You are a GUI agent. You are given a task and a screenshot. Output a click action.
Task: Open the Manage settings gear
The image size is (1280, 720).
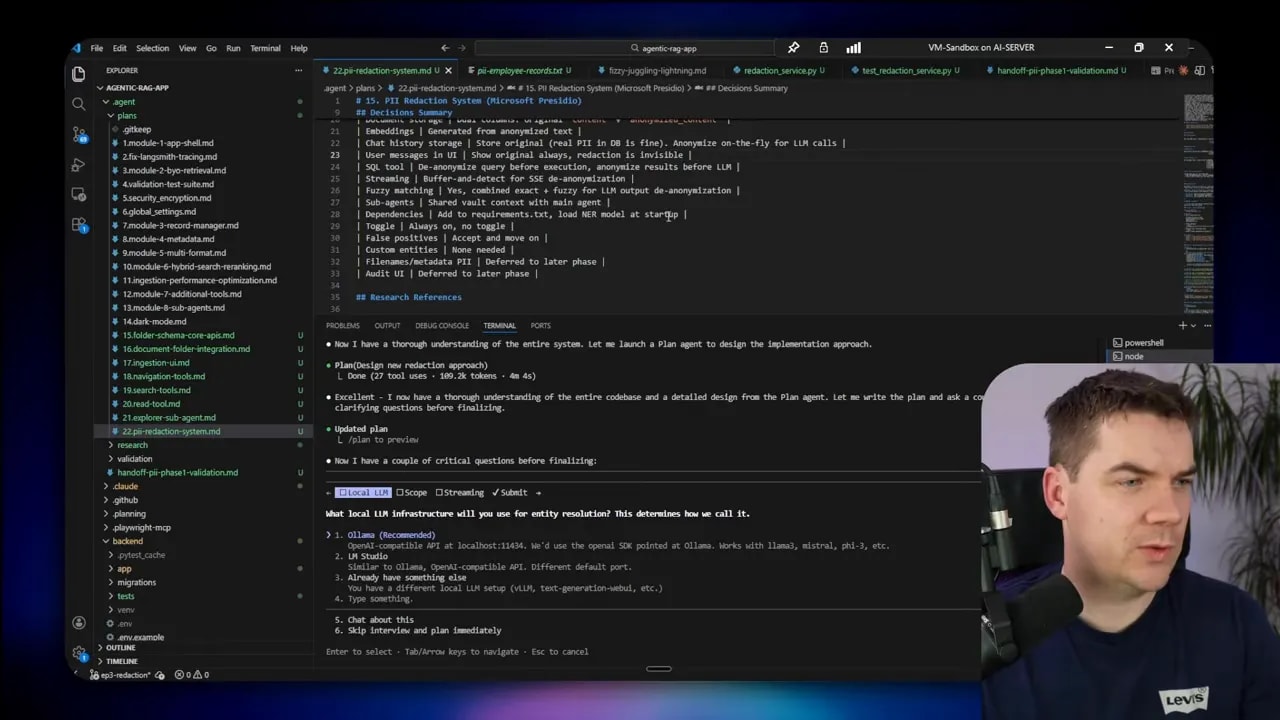[x=79, y=653]
